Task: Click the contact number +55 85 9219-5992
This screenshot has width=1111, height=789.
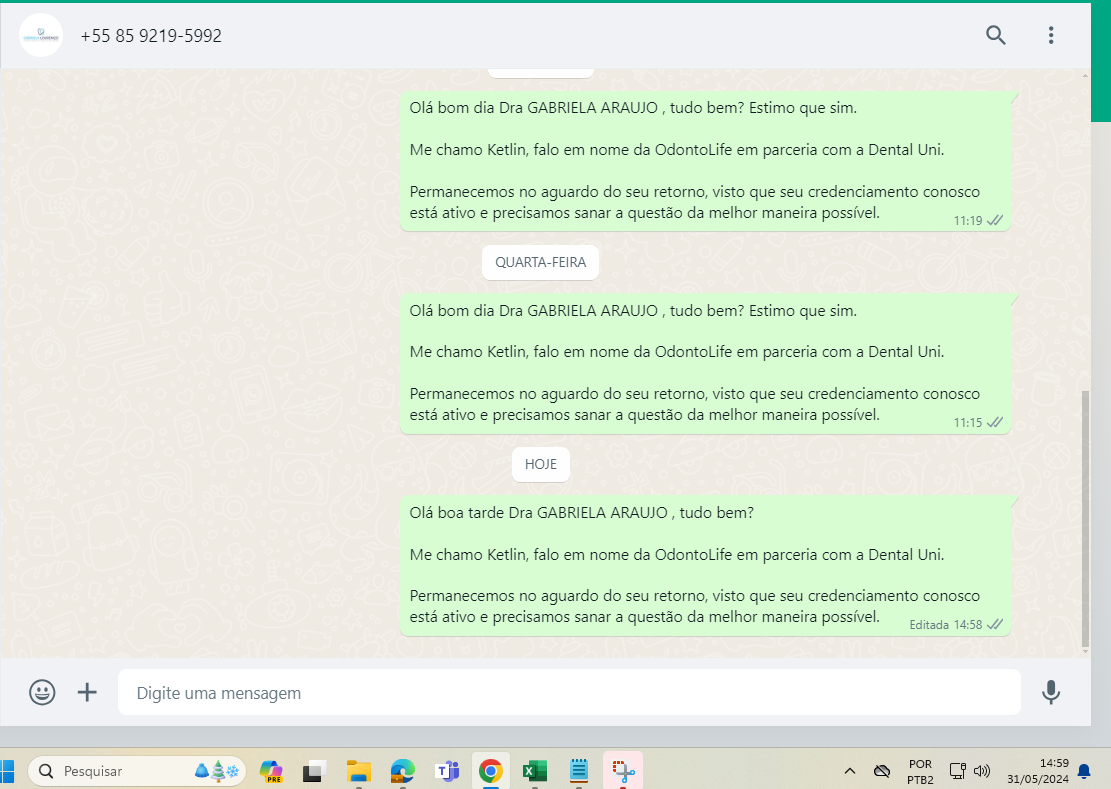Action: pyautogui.click(x=151, y=36)
